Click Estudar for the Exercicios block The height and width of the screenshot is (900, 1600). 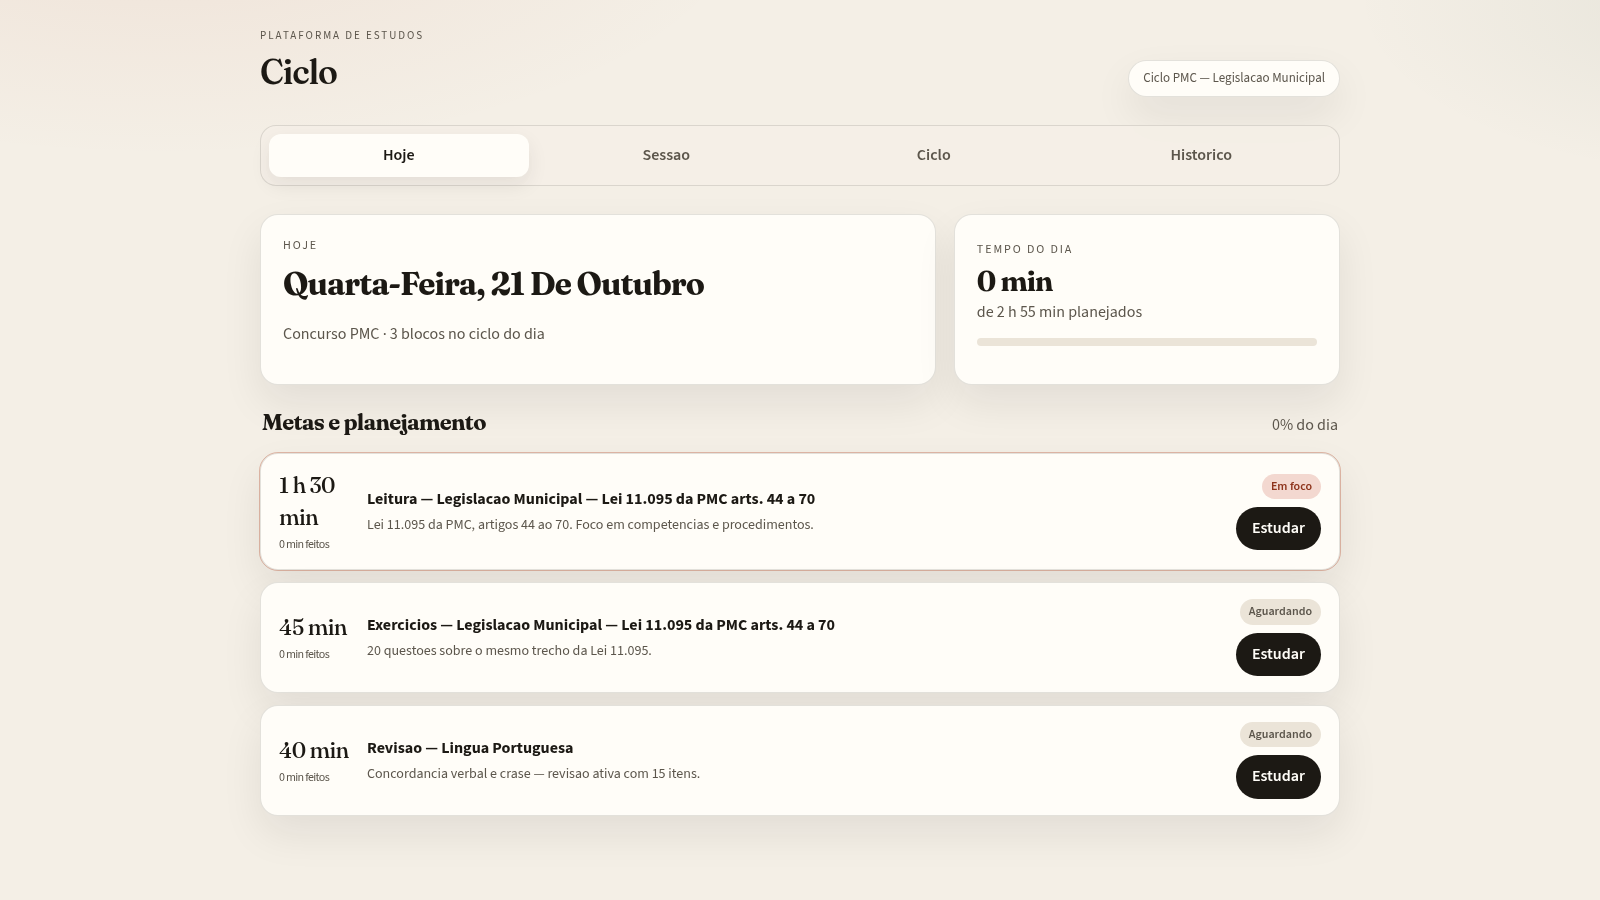(x=1278, y=654)
